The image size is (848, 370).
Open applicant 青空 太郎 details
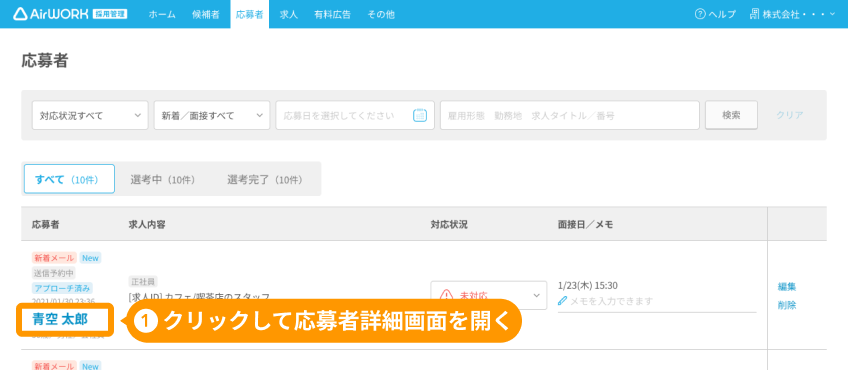[60, 319]
